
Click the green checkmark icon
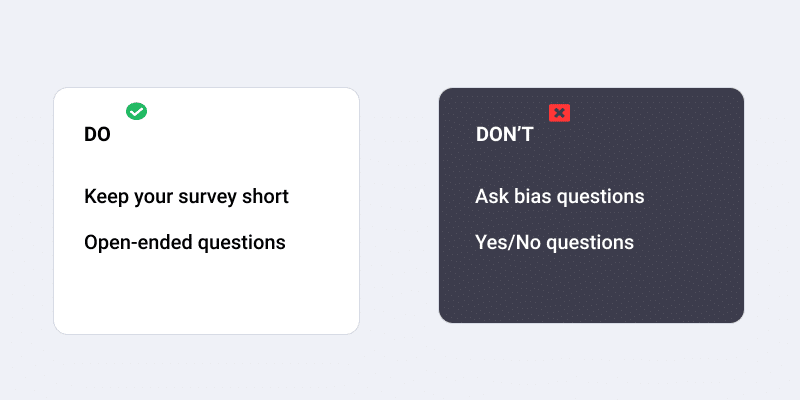[136, 111]
